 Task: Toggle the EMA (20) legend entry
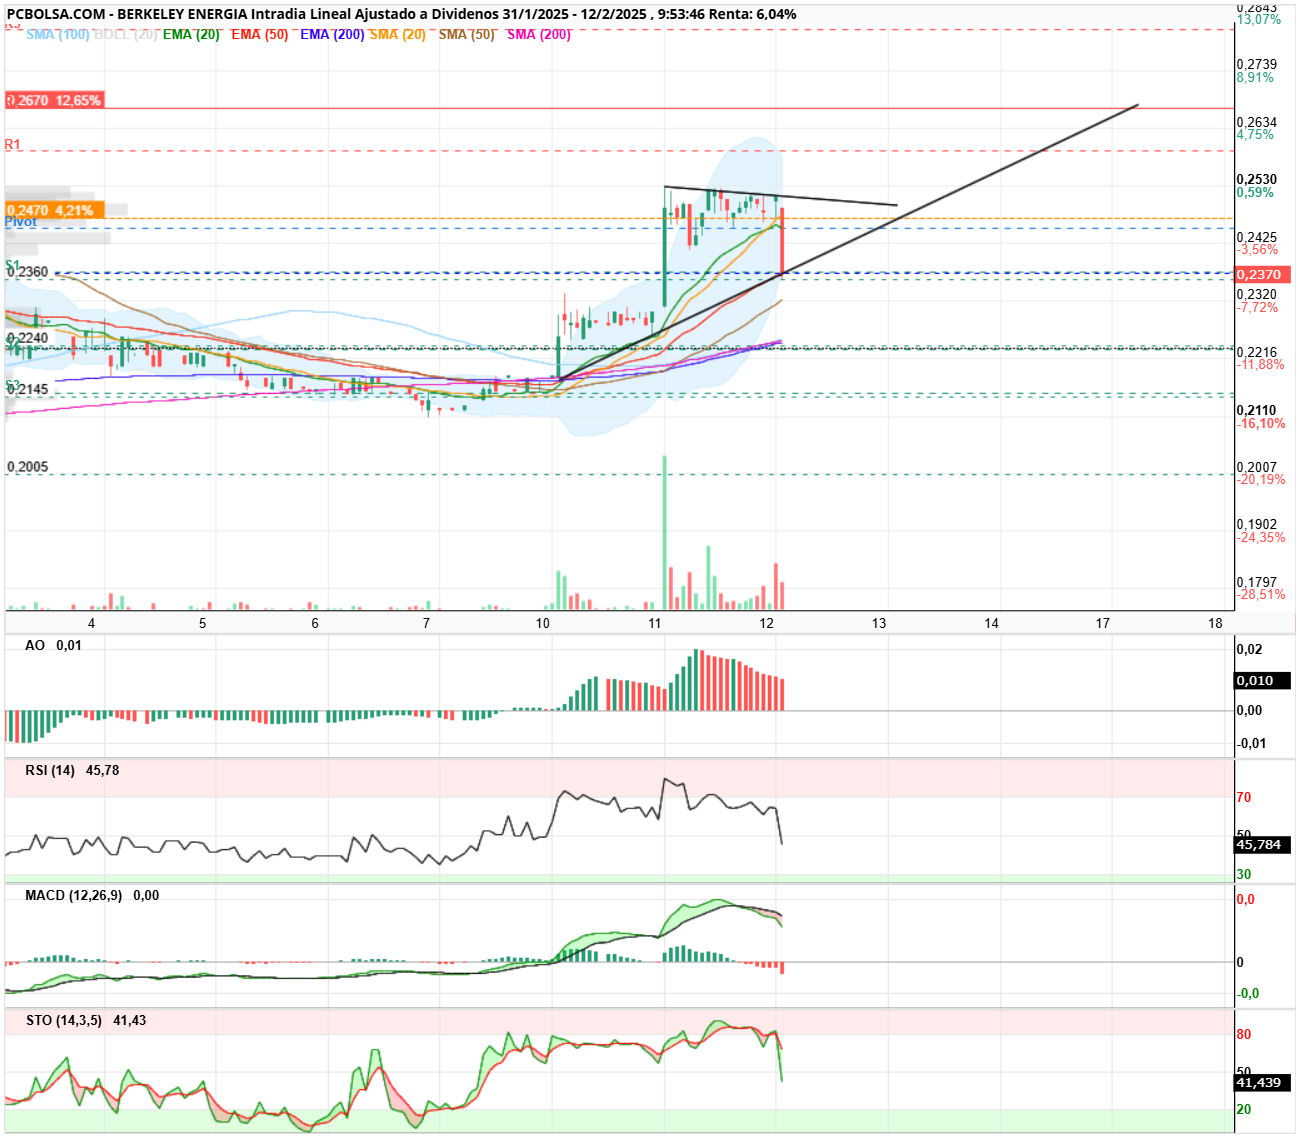point(191,35)
